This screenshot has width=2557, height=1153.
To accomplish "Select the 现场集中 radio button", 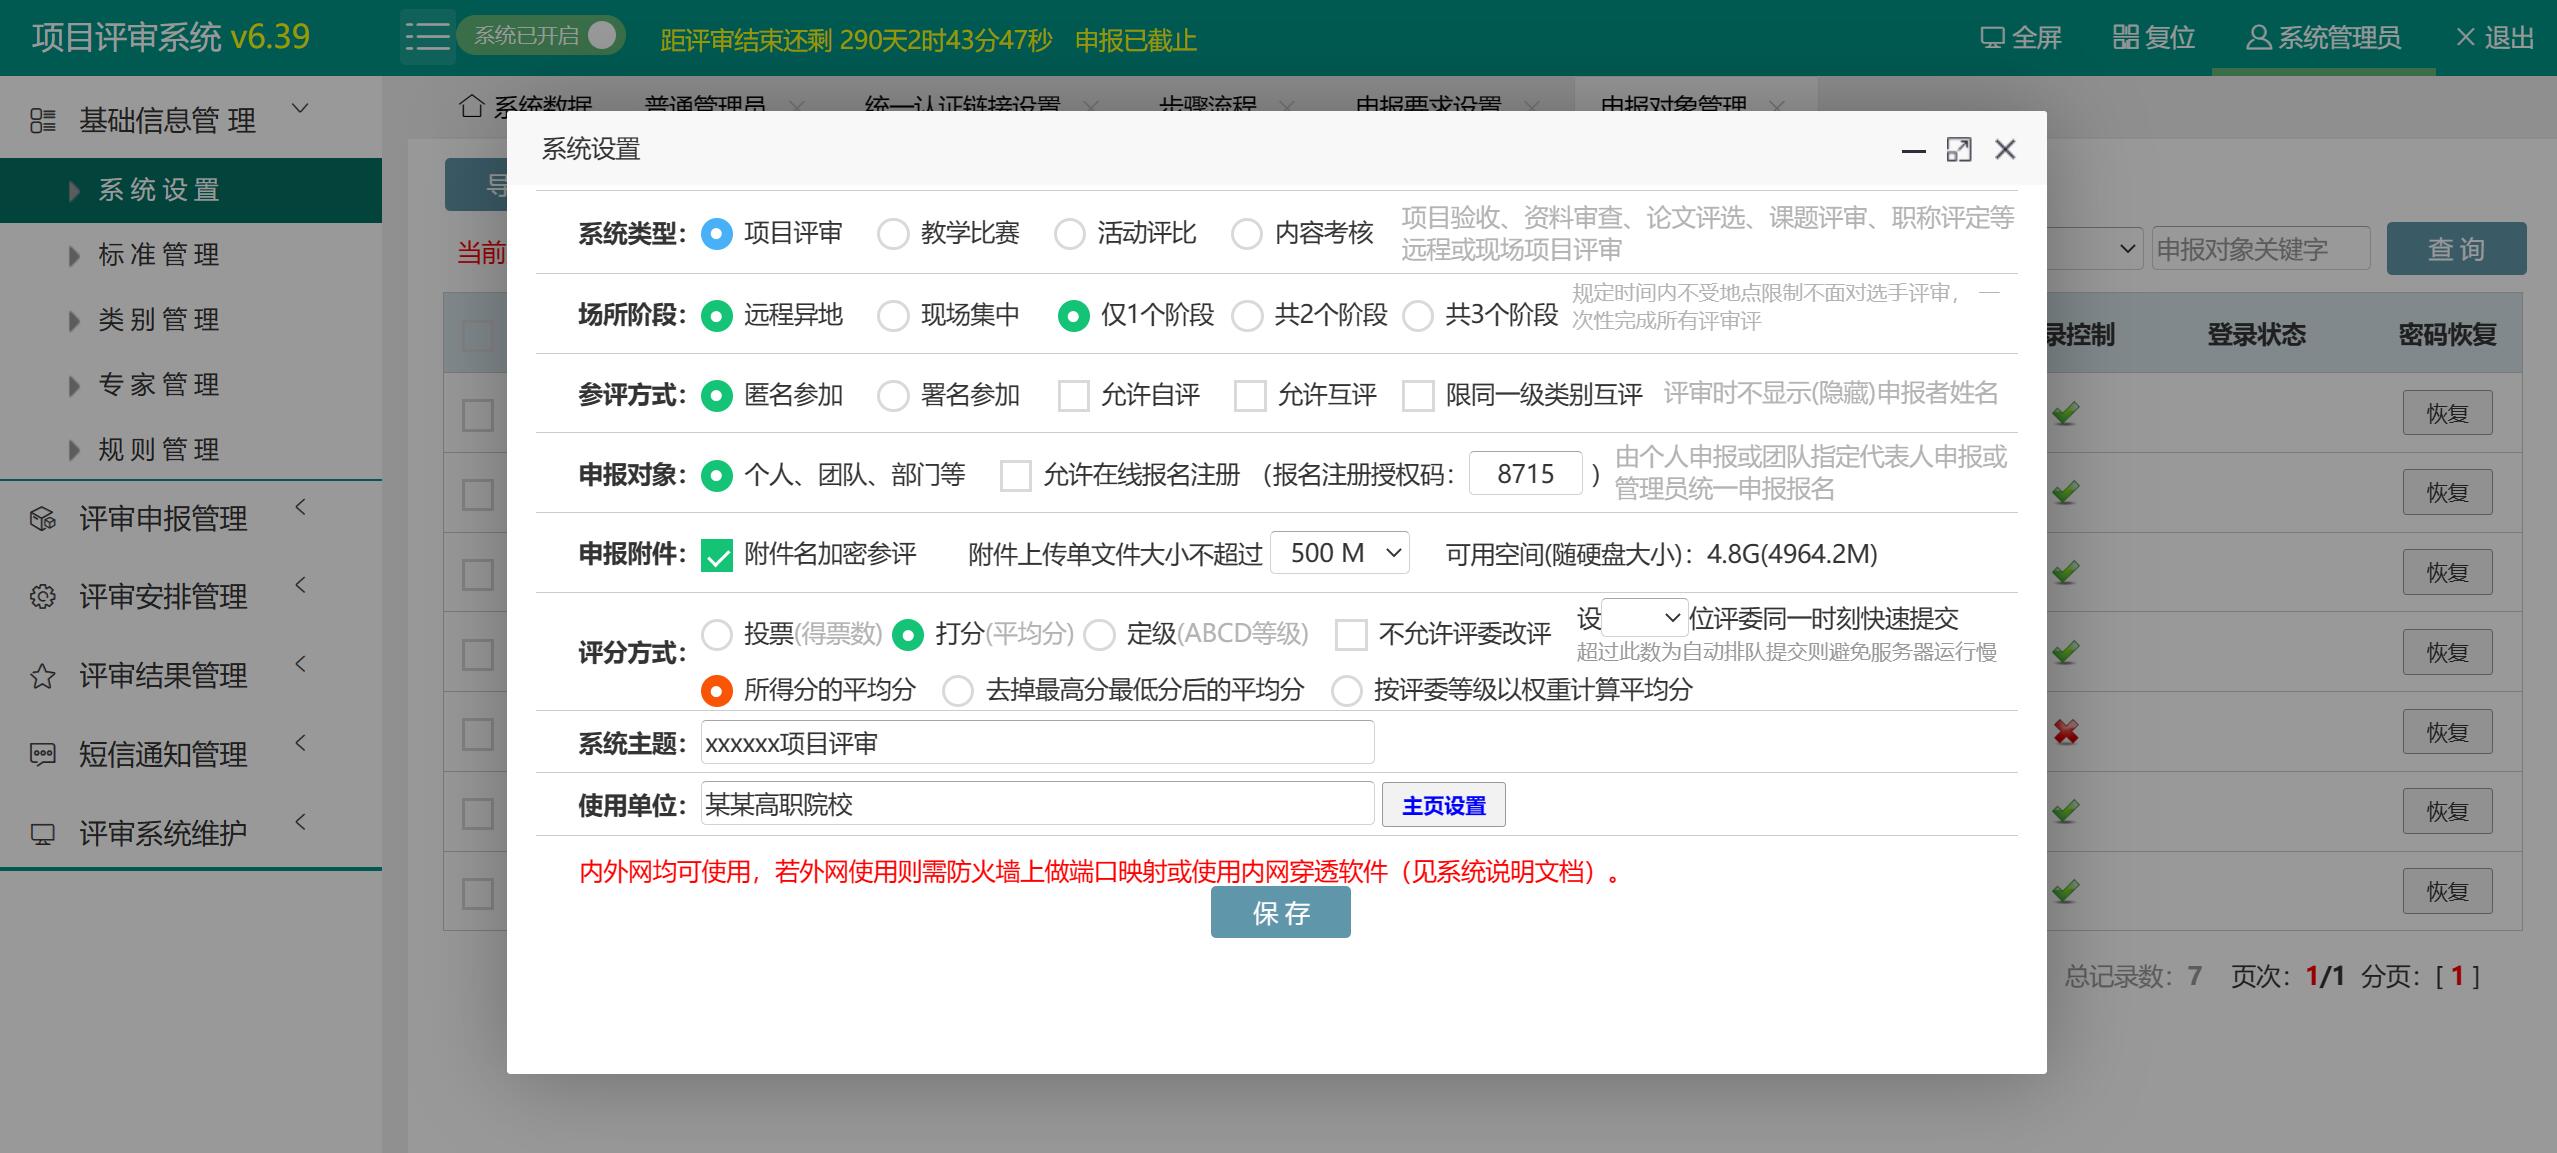I will coord(892,316).
